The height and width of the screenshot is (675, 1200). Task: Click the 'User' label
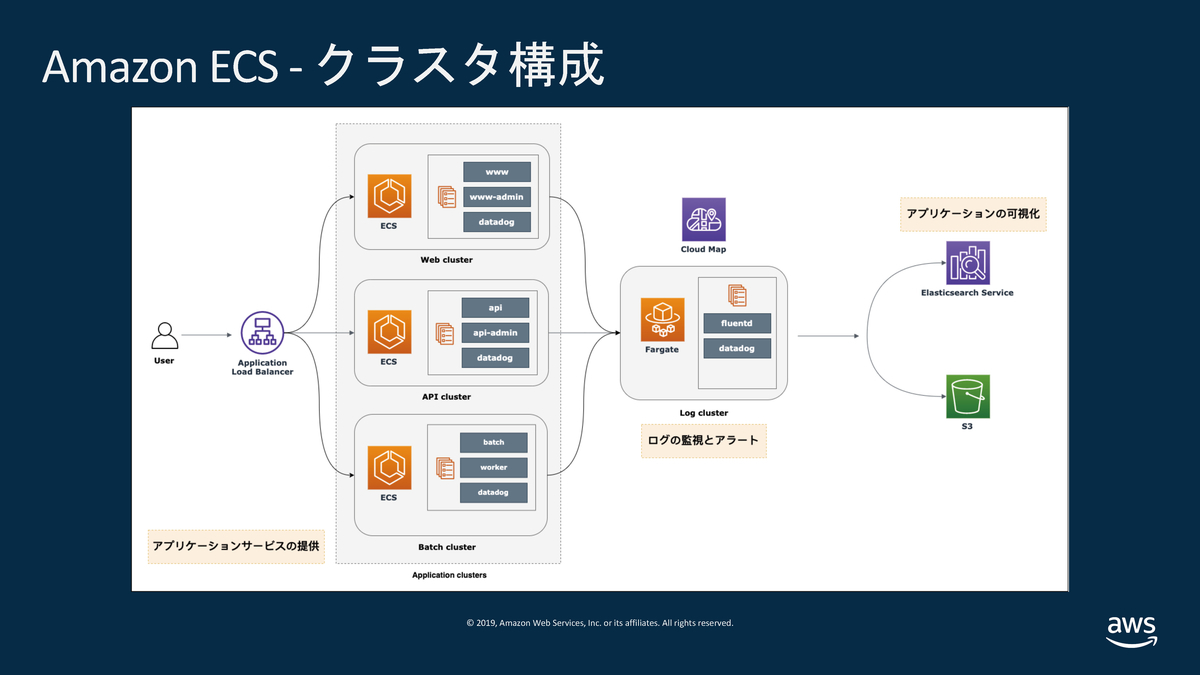click(164, 360)
